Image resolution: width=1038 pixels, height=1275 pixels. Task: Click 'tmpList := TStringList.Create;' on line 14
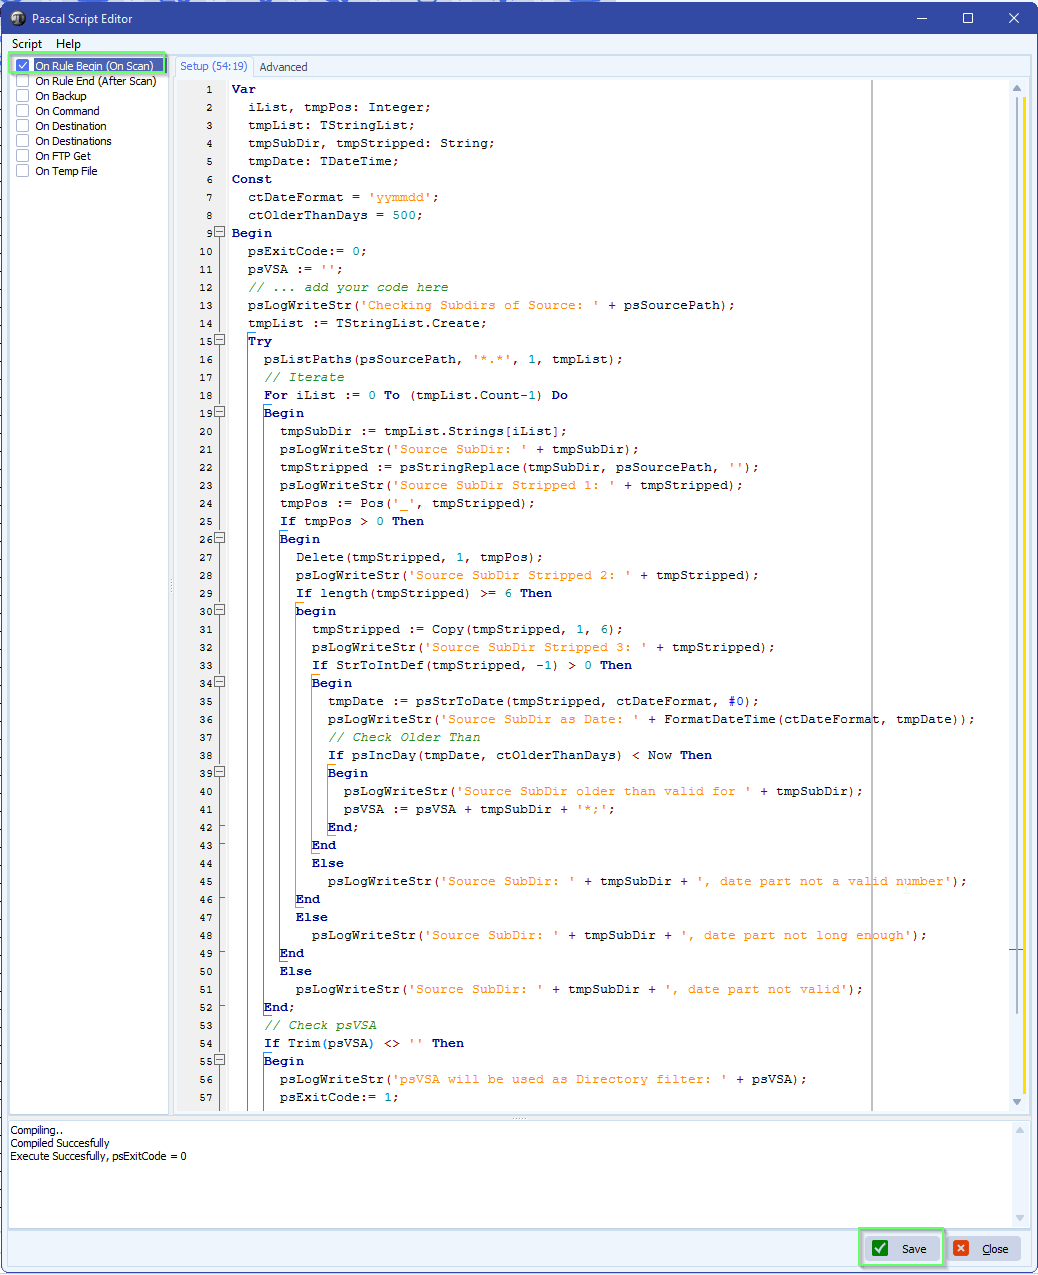pos(368,323)
